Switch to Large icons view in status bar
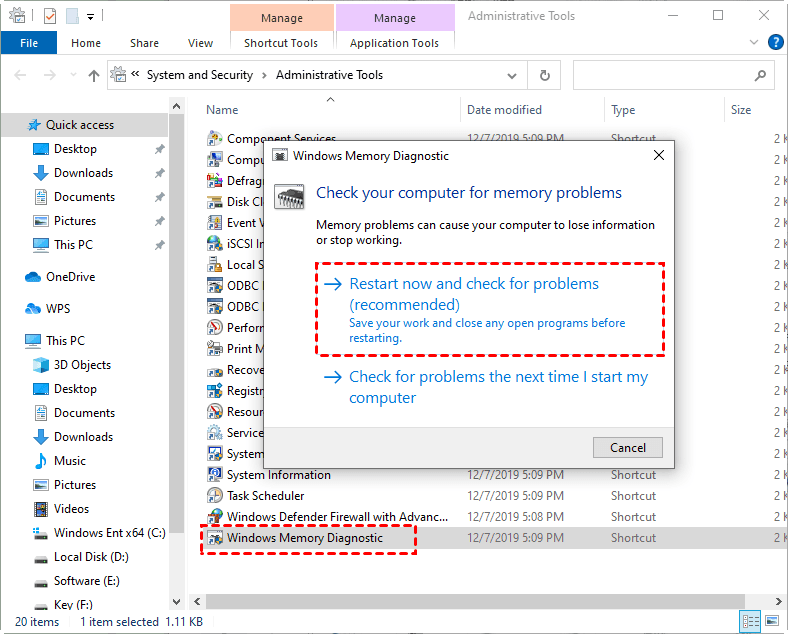 click(771, 622)
